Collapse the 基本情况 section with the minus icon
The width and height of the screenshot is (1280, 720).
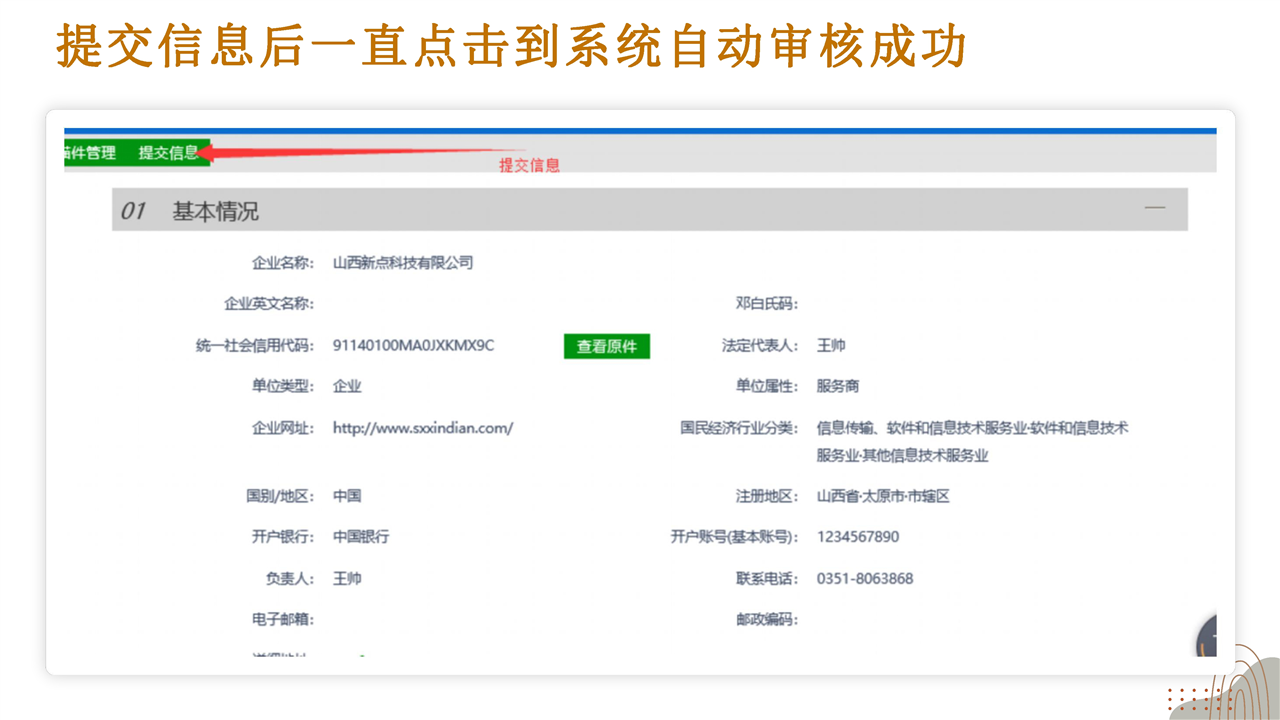[x=1155, y=208]
